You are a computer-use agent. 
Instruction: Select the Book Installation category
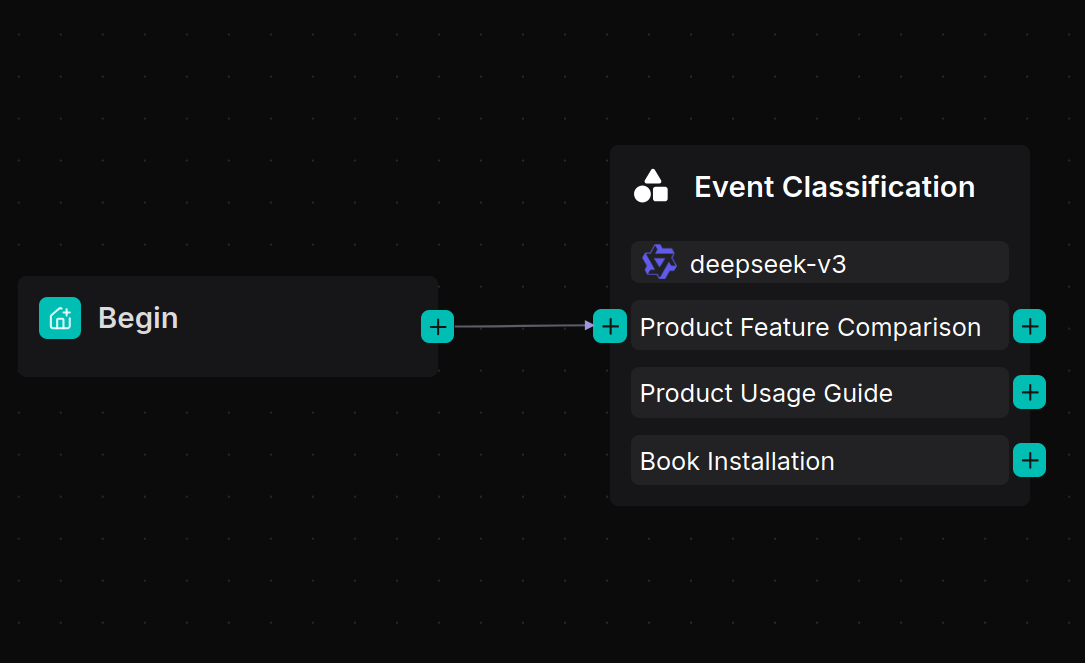[x=819, y=460]
